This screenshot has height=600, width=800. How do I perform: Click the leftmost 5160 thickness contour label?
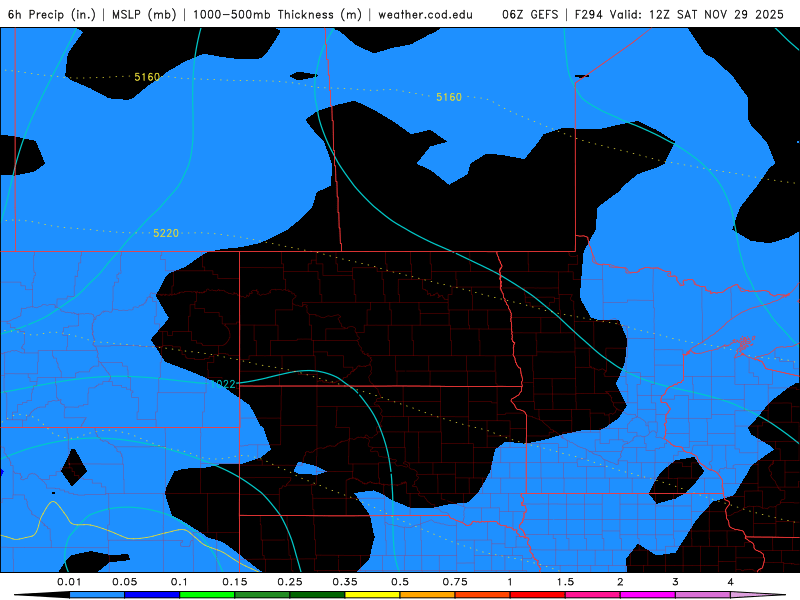click(x=147, y=77)
